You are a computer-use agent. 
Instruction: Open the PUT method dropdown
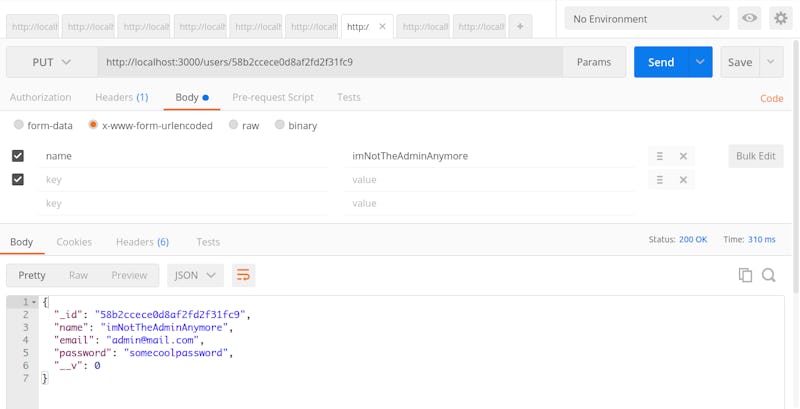click(x=52, y=62)
